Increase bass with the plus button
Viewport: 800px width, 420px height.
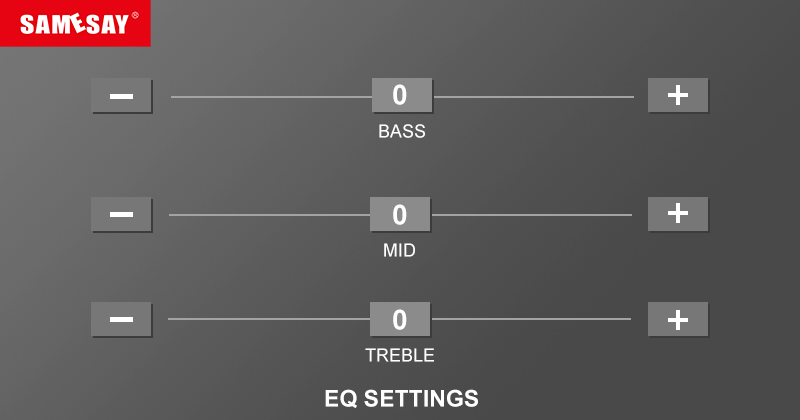678,95
